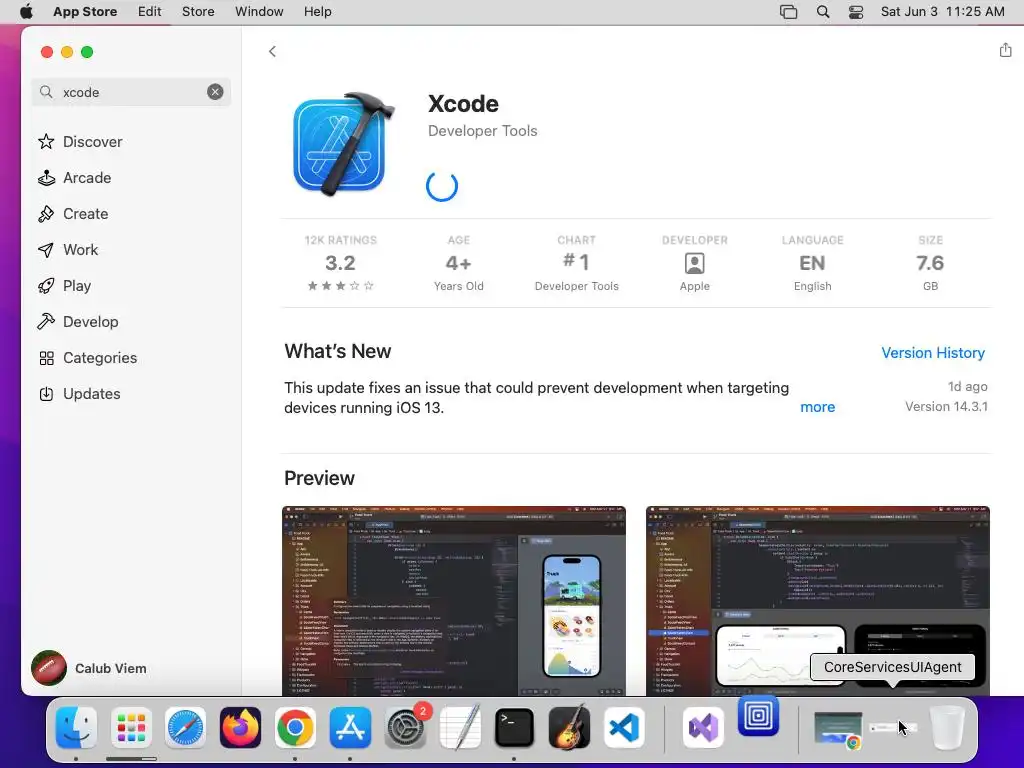
Task: Open Control Center in menu bar
Action: (x=856, y=12)
